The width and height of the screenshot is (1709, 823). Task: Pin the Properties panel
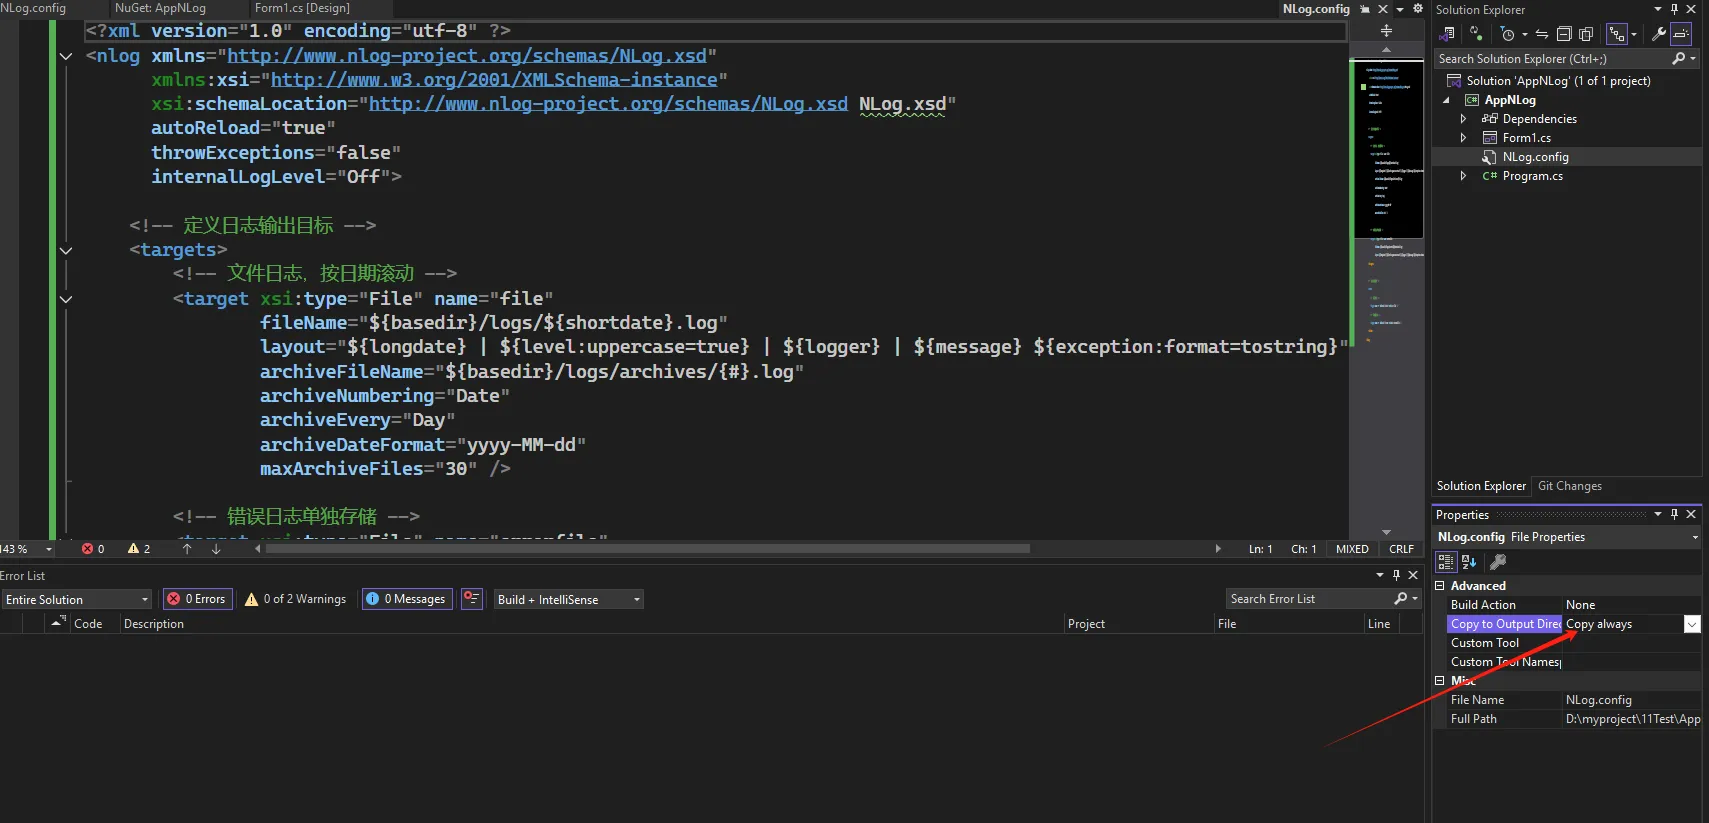pos(1674,514)
